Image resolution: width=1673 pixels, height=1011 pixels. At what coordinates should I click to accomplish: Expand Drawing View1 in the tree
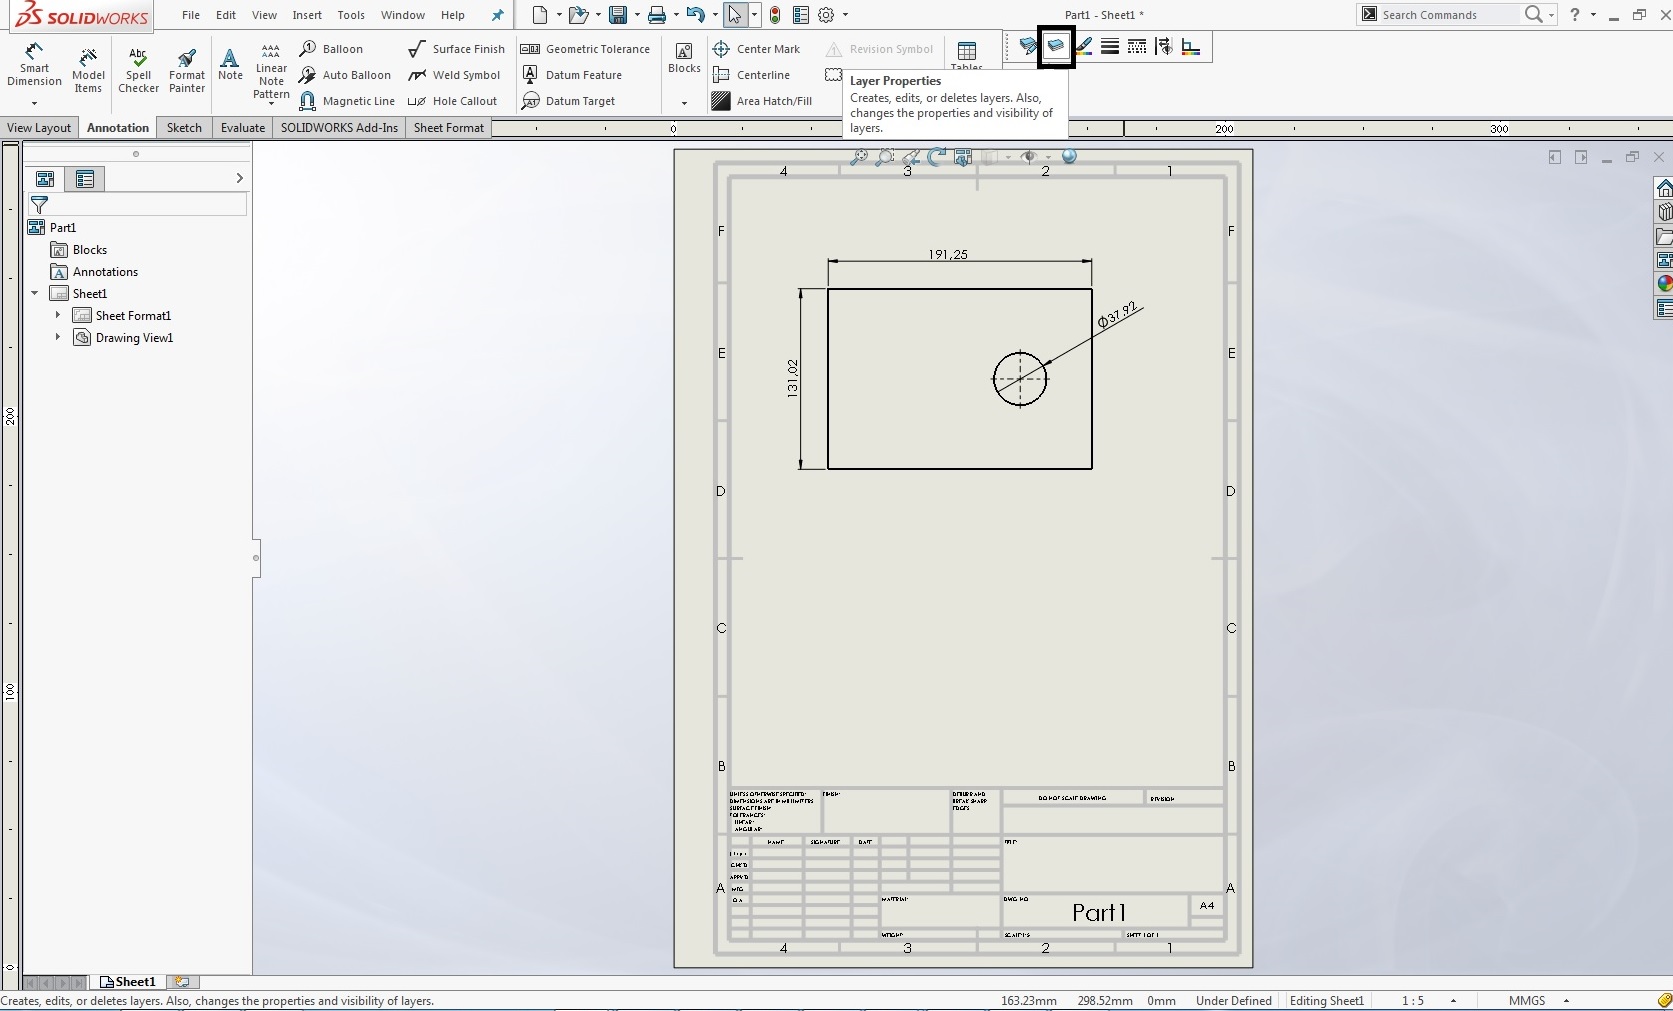58,338
